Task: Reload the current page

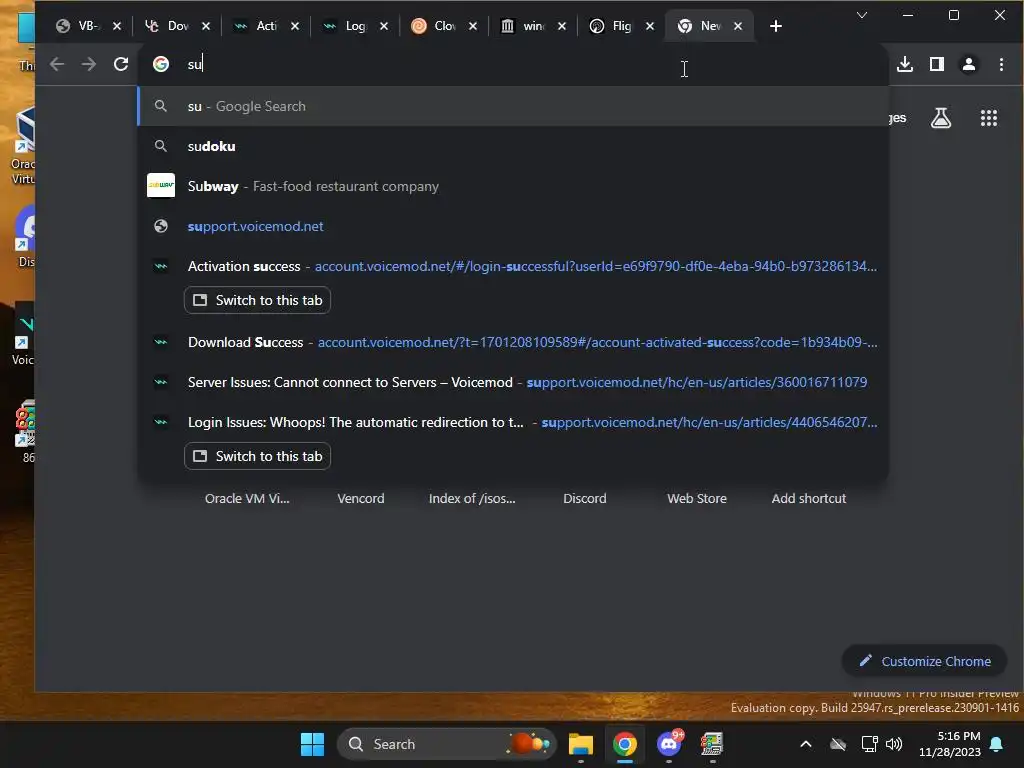Action: (x=121, y=64)
